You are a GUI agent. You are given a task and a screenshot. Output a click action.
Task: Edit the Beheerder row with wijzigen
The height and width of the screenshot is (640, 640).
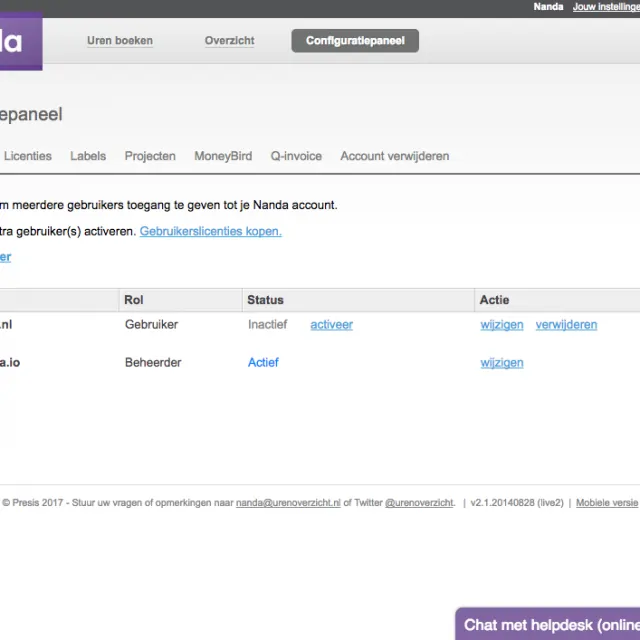502,363
